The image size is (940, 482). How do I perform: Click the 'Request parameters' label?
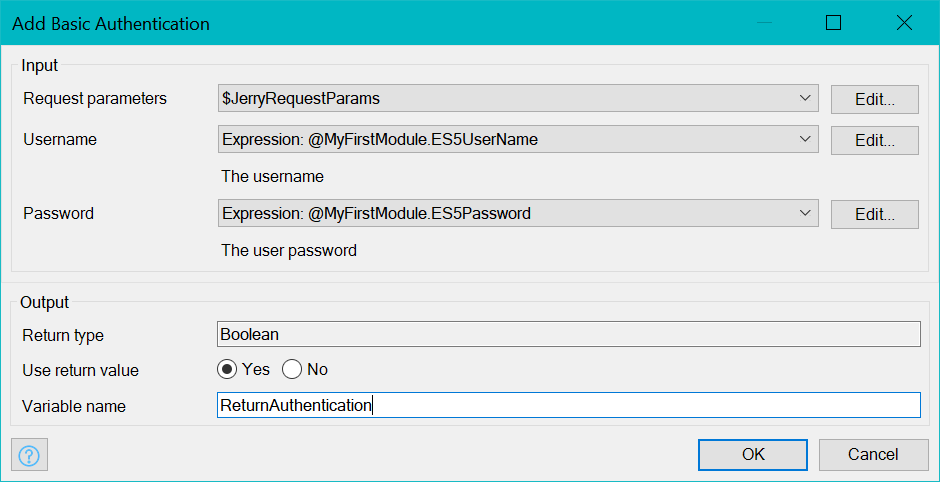95,98
